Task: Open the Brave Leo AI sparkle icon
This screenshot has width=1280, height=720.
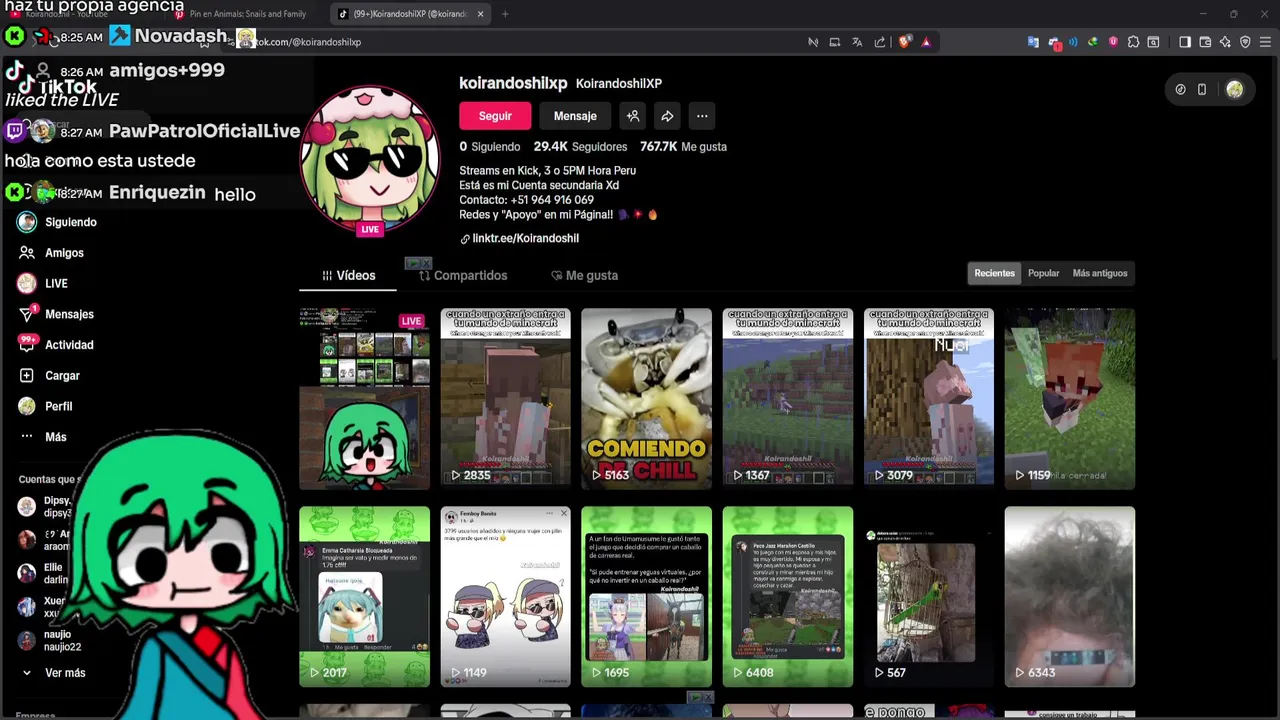Action: tap(1225, 42)
